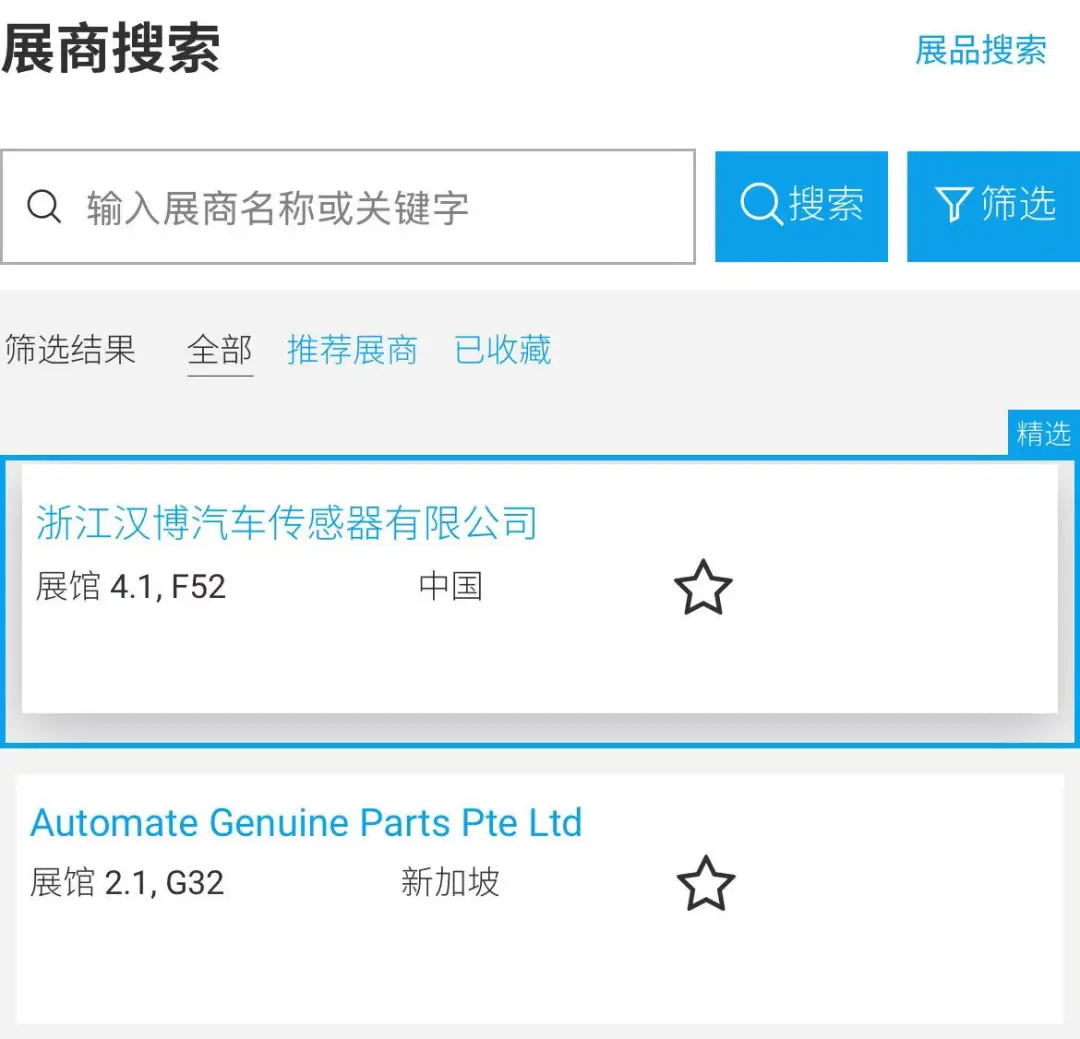Open Automate Genuine Parts Pte Ltd details
This screenshot has height=1039, width=1080.
click(306, 822)
